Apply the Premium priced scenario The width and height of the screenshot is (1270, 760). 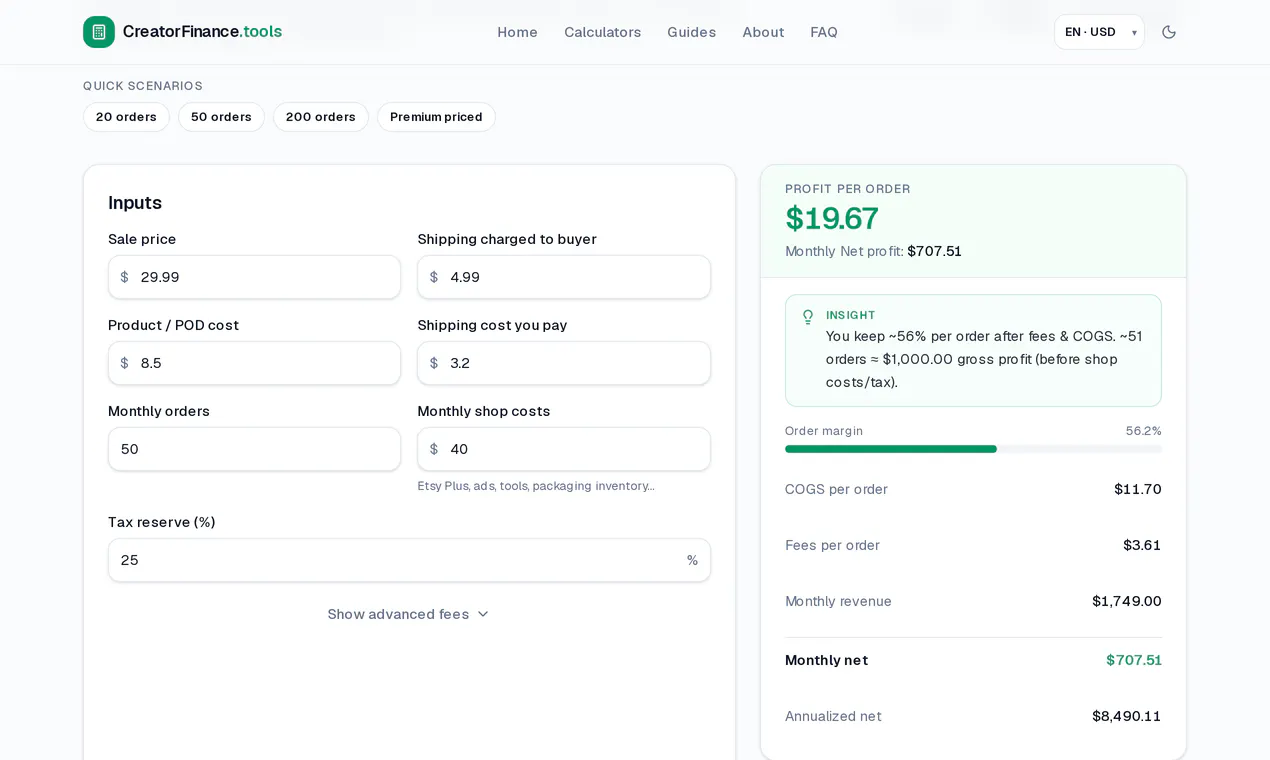tap(436, 117)
